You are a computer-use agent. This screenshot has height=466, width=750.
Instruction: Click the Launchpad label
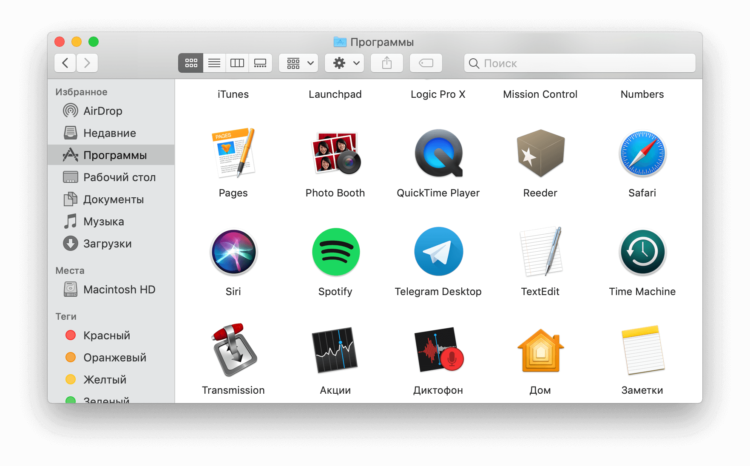pyautogui.click(x=335, y=94)
